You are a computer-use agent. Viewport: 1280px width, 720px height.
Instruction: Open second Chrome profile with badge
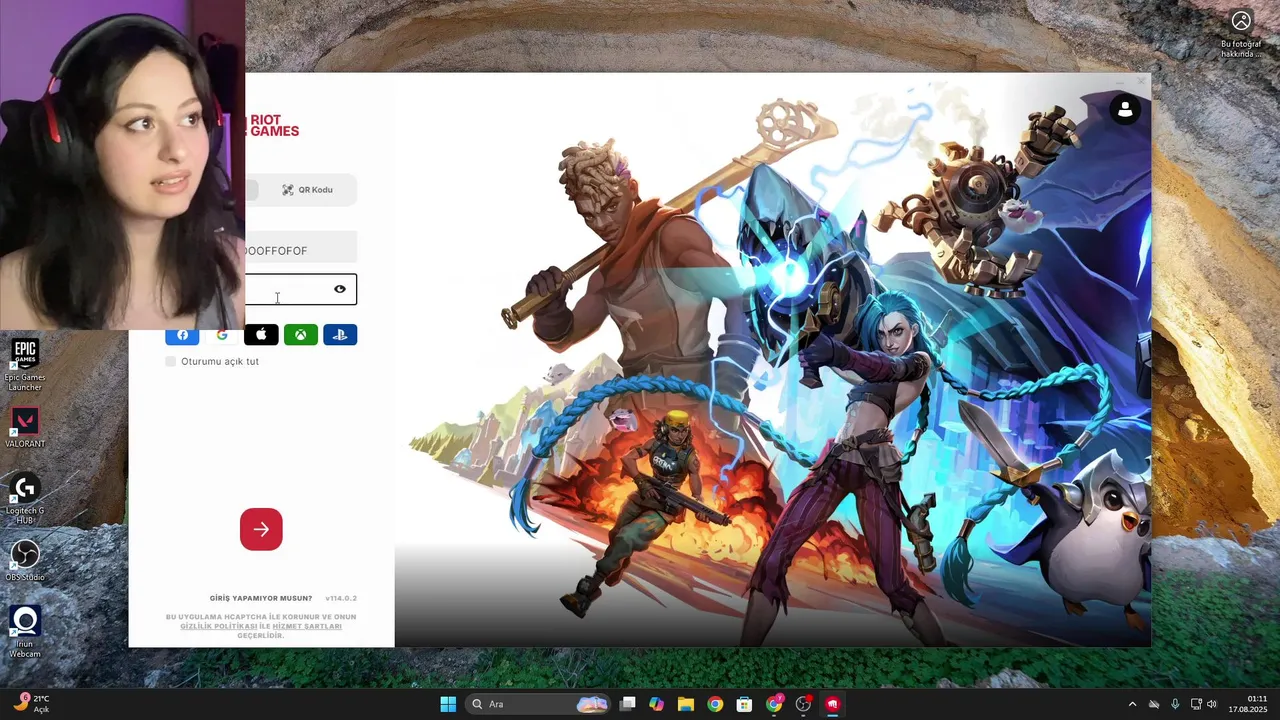pos(774,704)
